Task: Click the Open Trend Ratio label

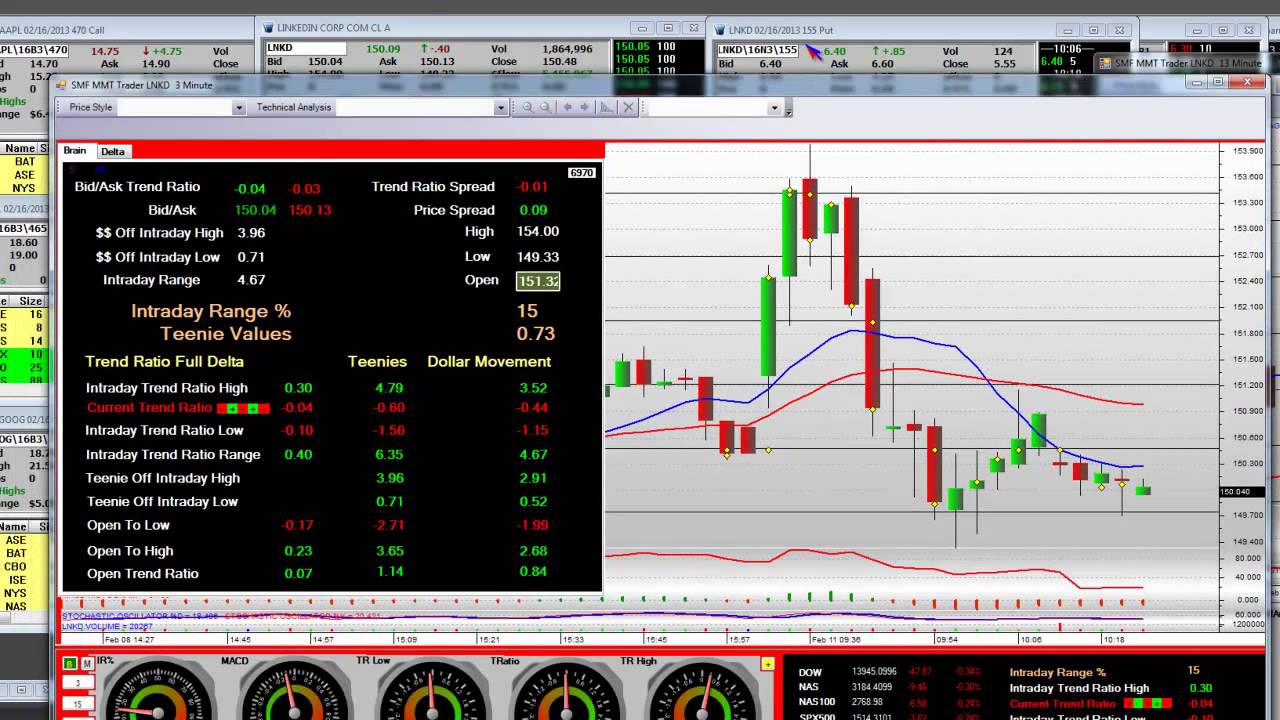Action: click(x=142, y=574)
